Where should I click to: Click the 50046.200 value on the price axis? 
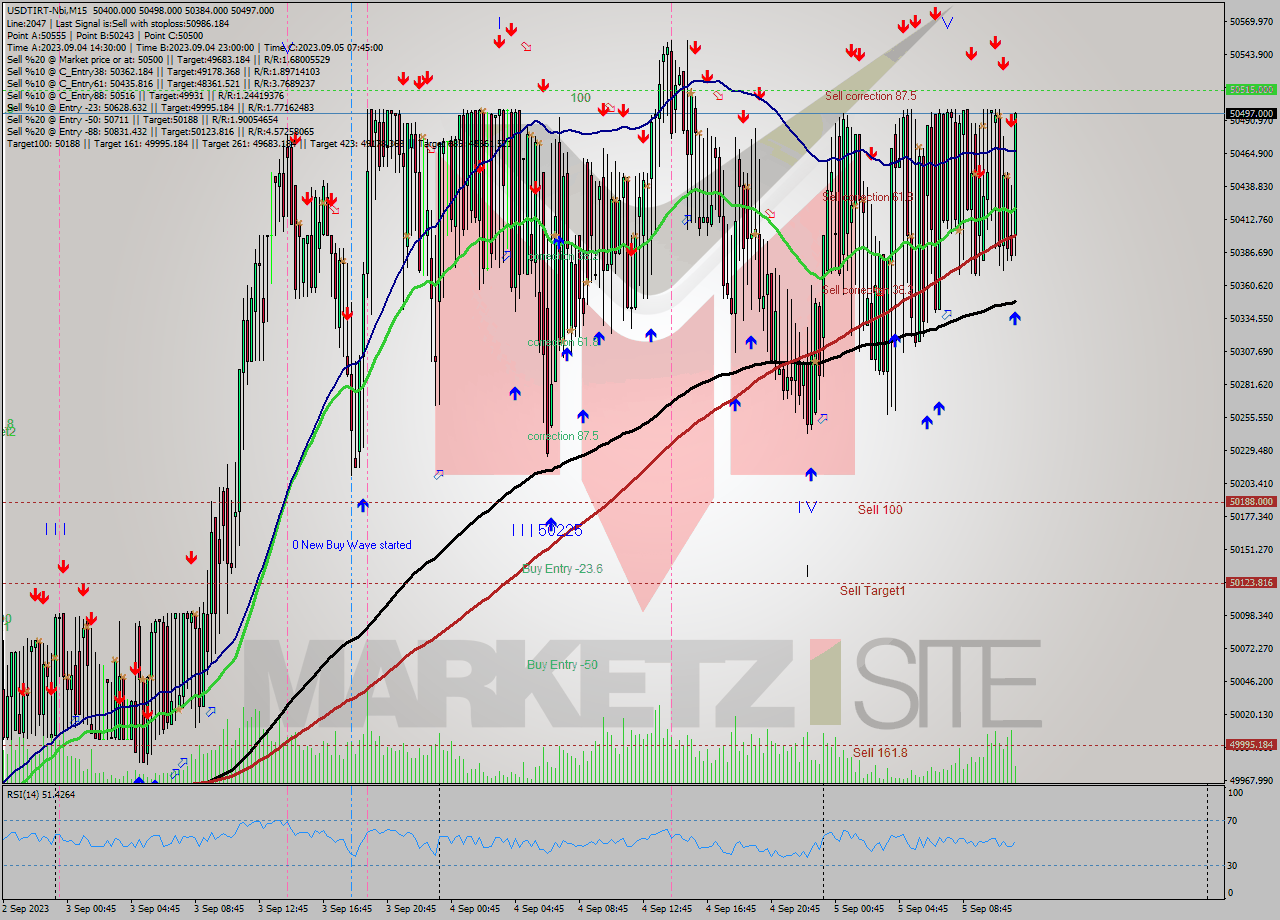point(1251,681)
